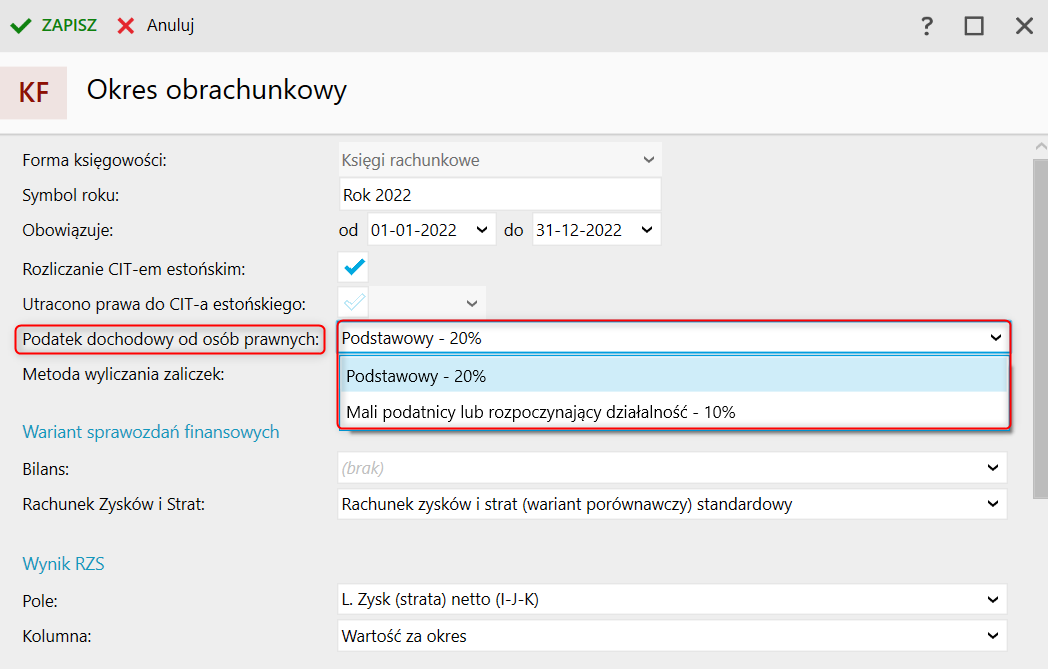Click the KF module logo icon
Screen dimensions: 1048x669
click(x=34, y=93)
